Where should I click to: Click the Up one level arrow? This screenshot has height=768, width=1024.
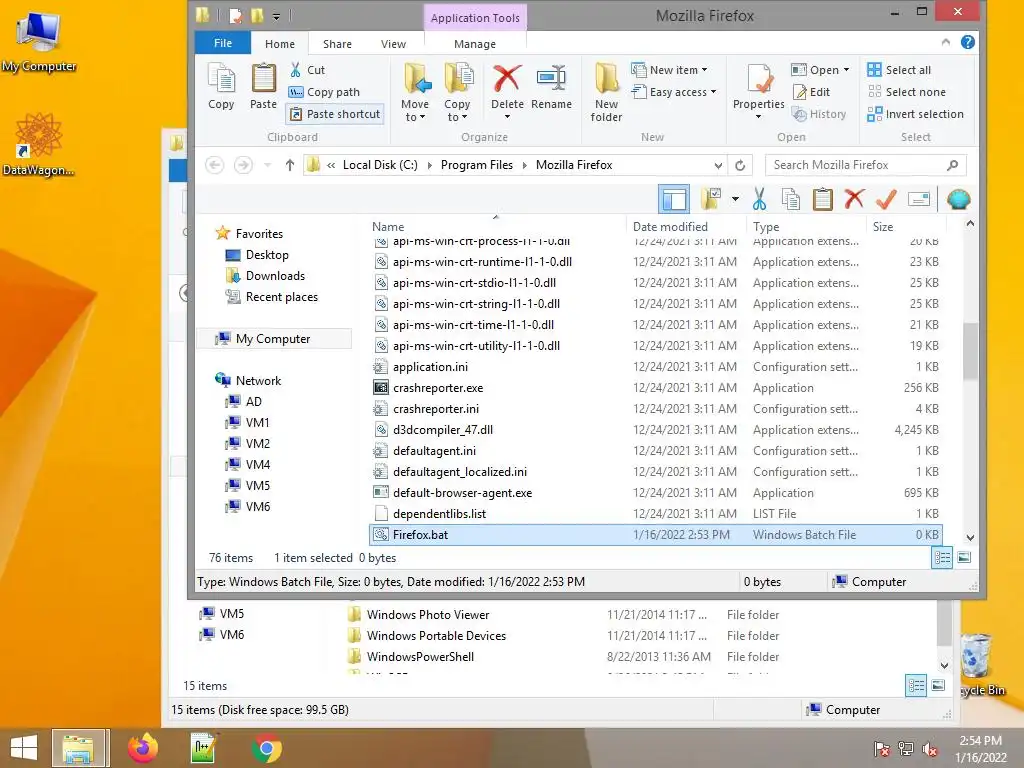[x=290, y=165]
